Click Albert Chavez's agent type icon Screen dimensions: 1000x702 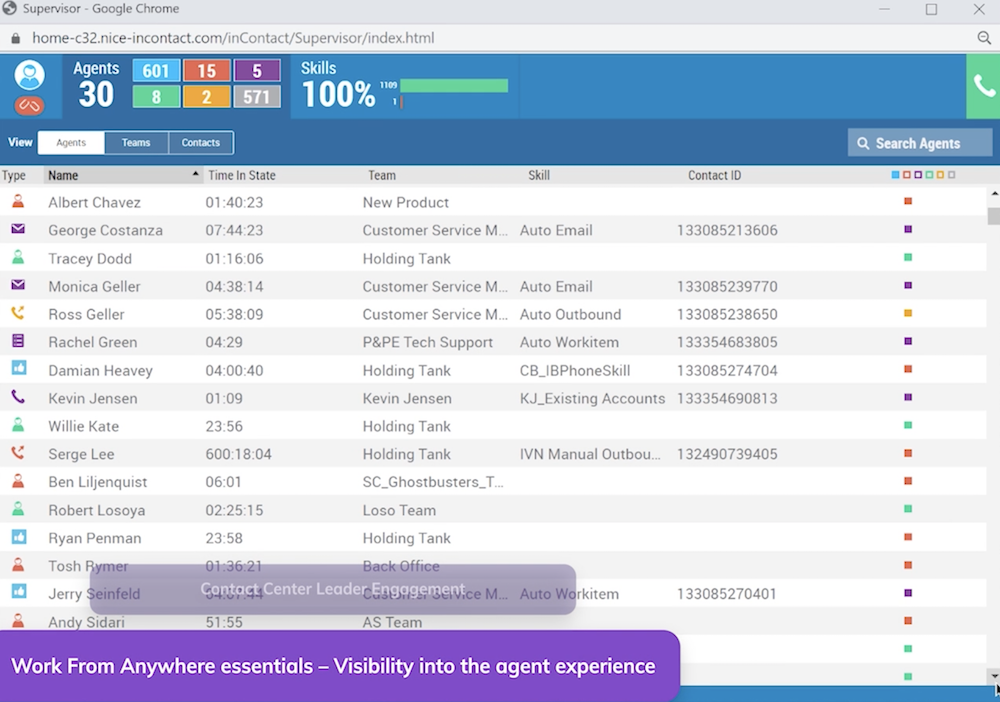[18, 201]
